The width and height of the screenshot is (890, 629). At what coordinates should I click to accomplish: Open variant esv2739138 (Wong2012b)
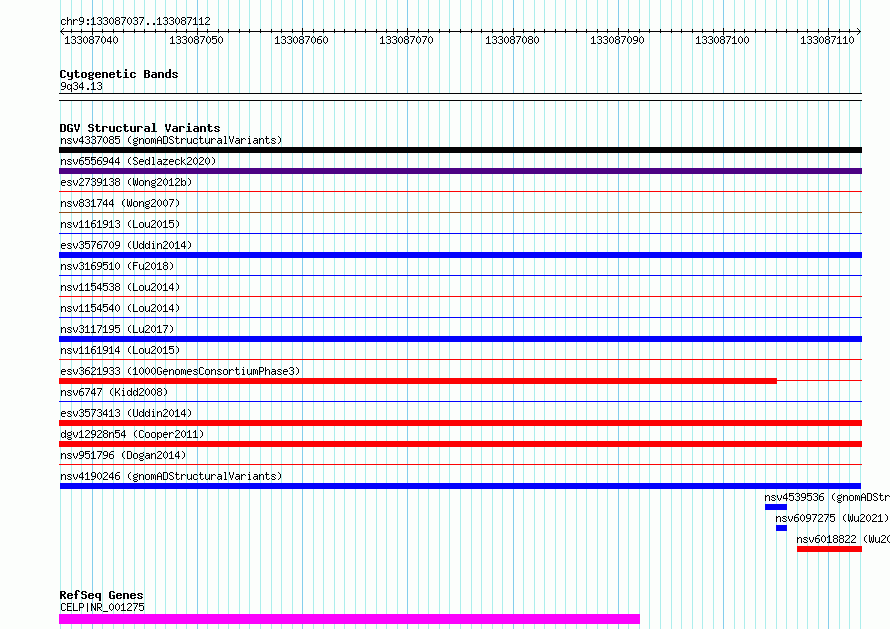click(x=126, y=182)
